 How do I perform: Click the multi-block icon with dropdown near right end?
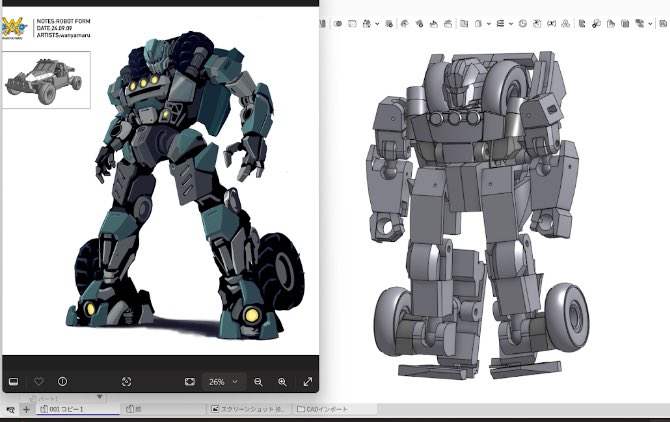point(640,24)
